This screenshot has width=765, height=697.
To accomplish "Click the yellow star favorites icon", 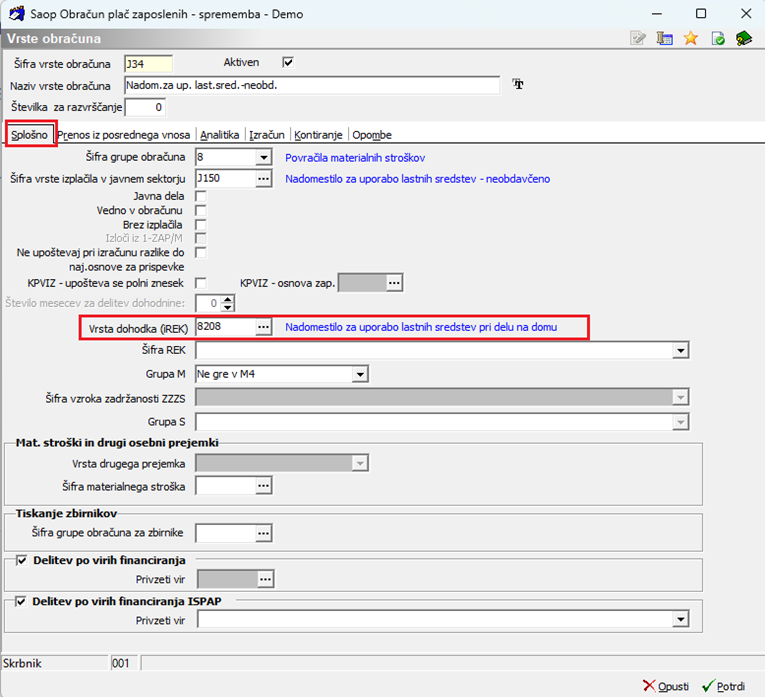I will click(691, 38).
